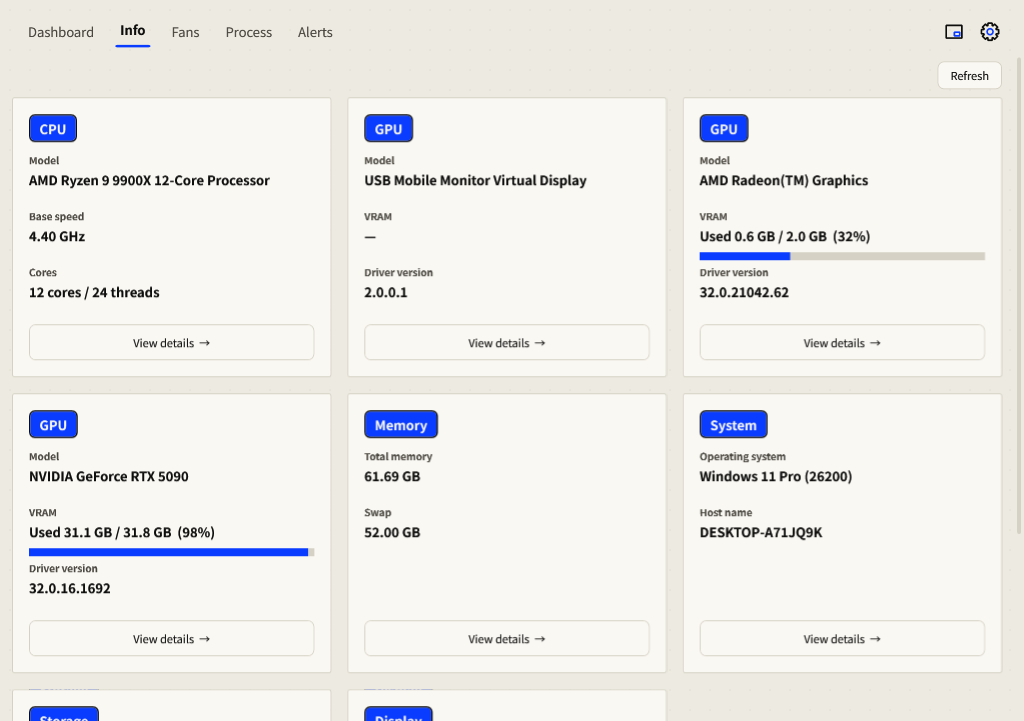Click the System badge

(x=733, y=425)
